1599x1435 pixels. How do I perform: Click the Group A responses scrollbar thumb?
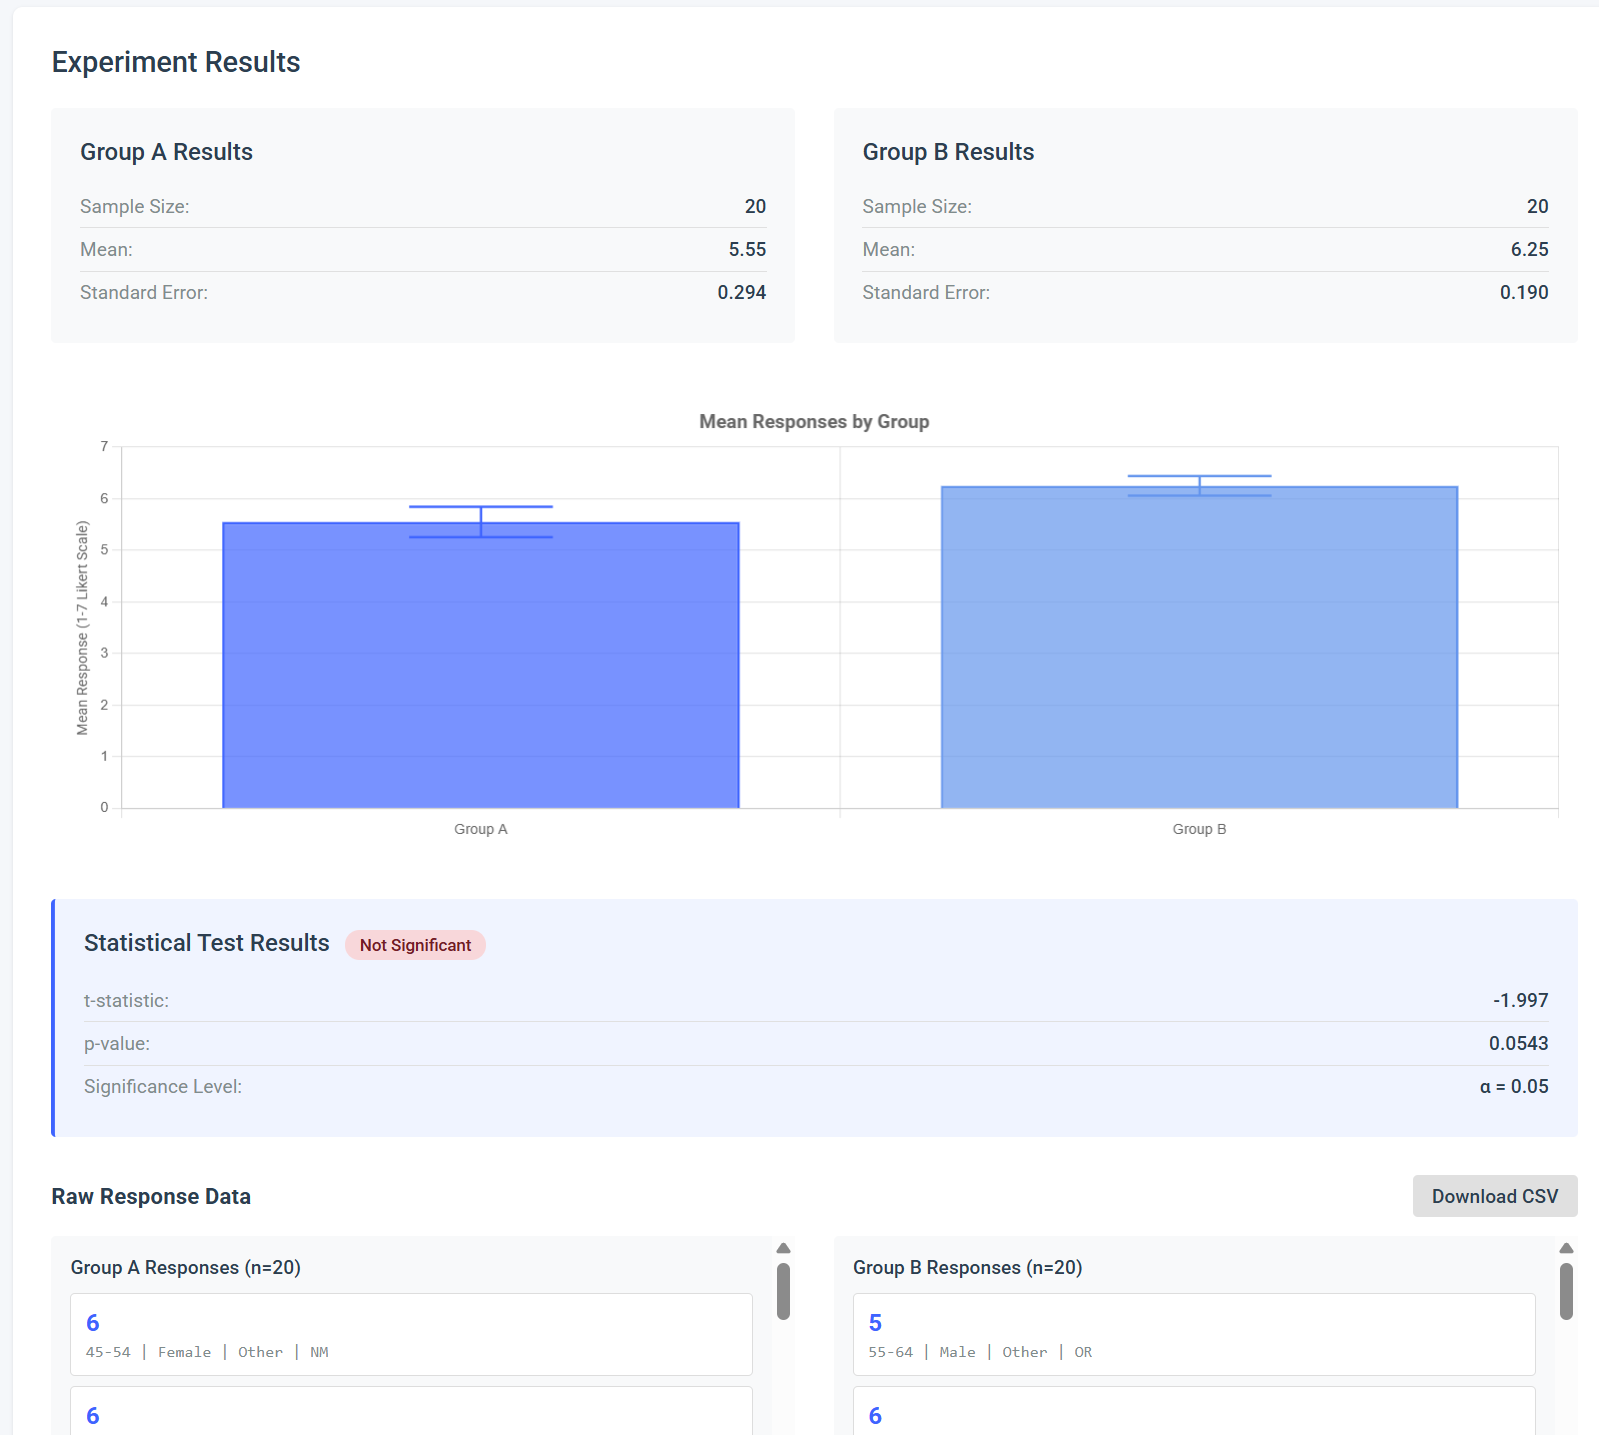784,1291
